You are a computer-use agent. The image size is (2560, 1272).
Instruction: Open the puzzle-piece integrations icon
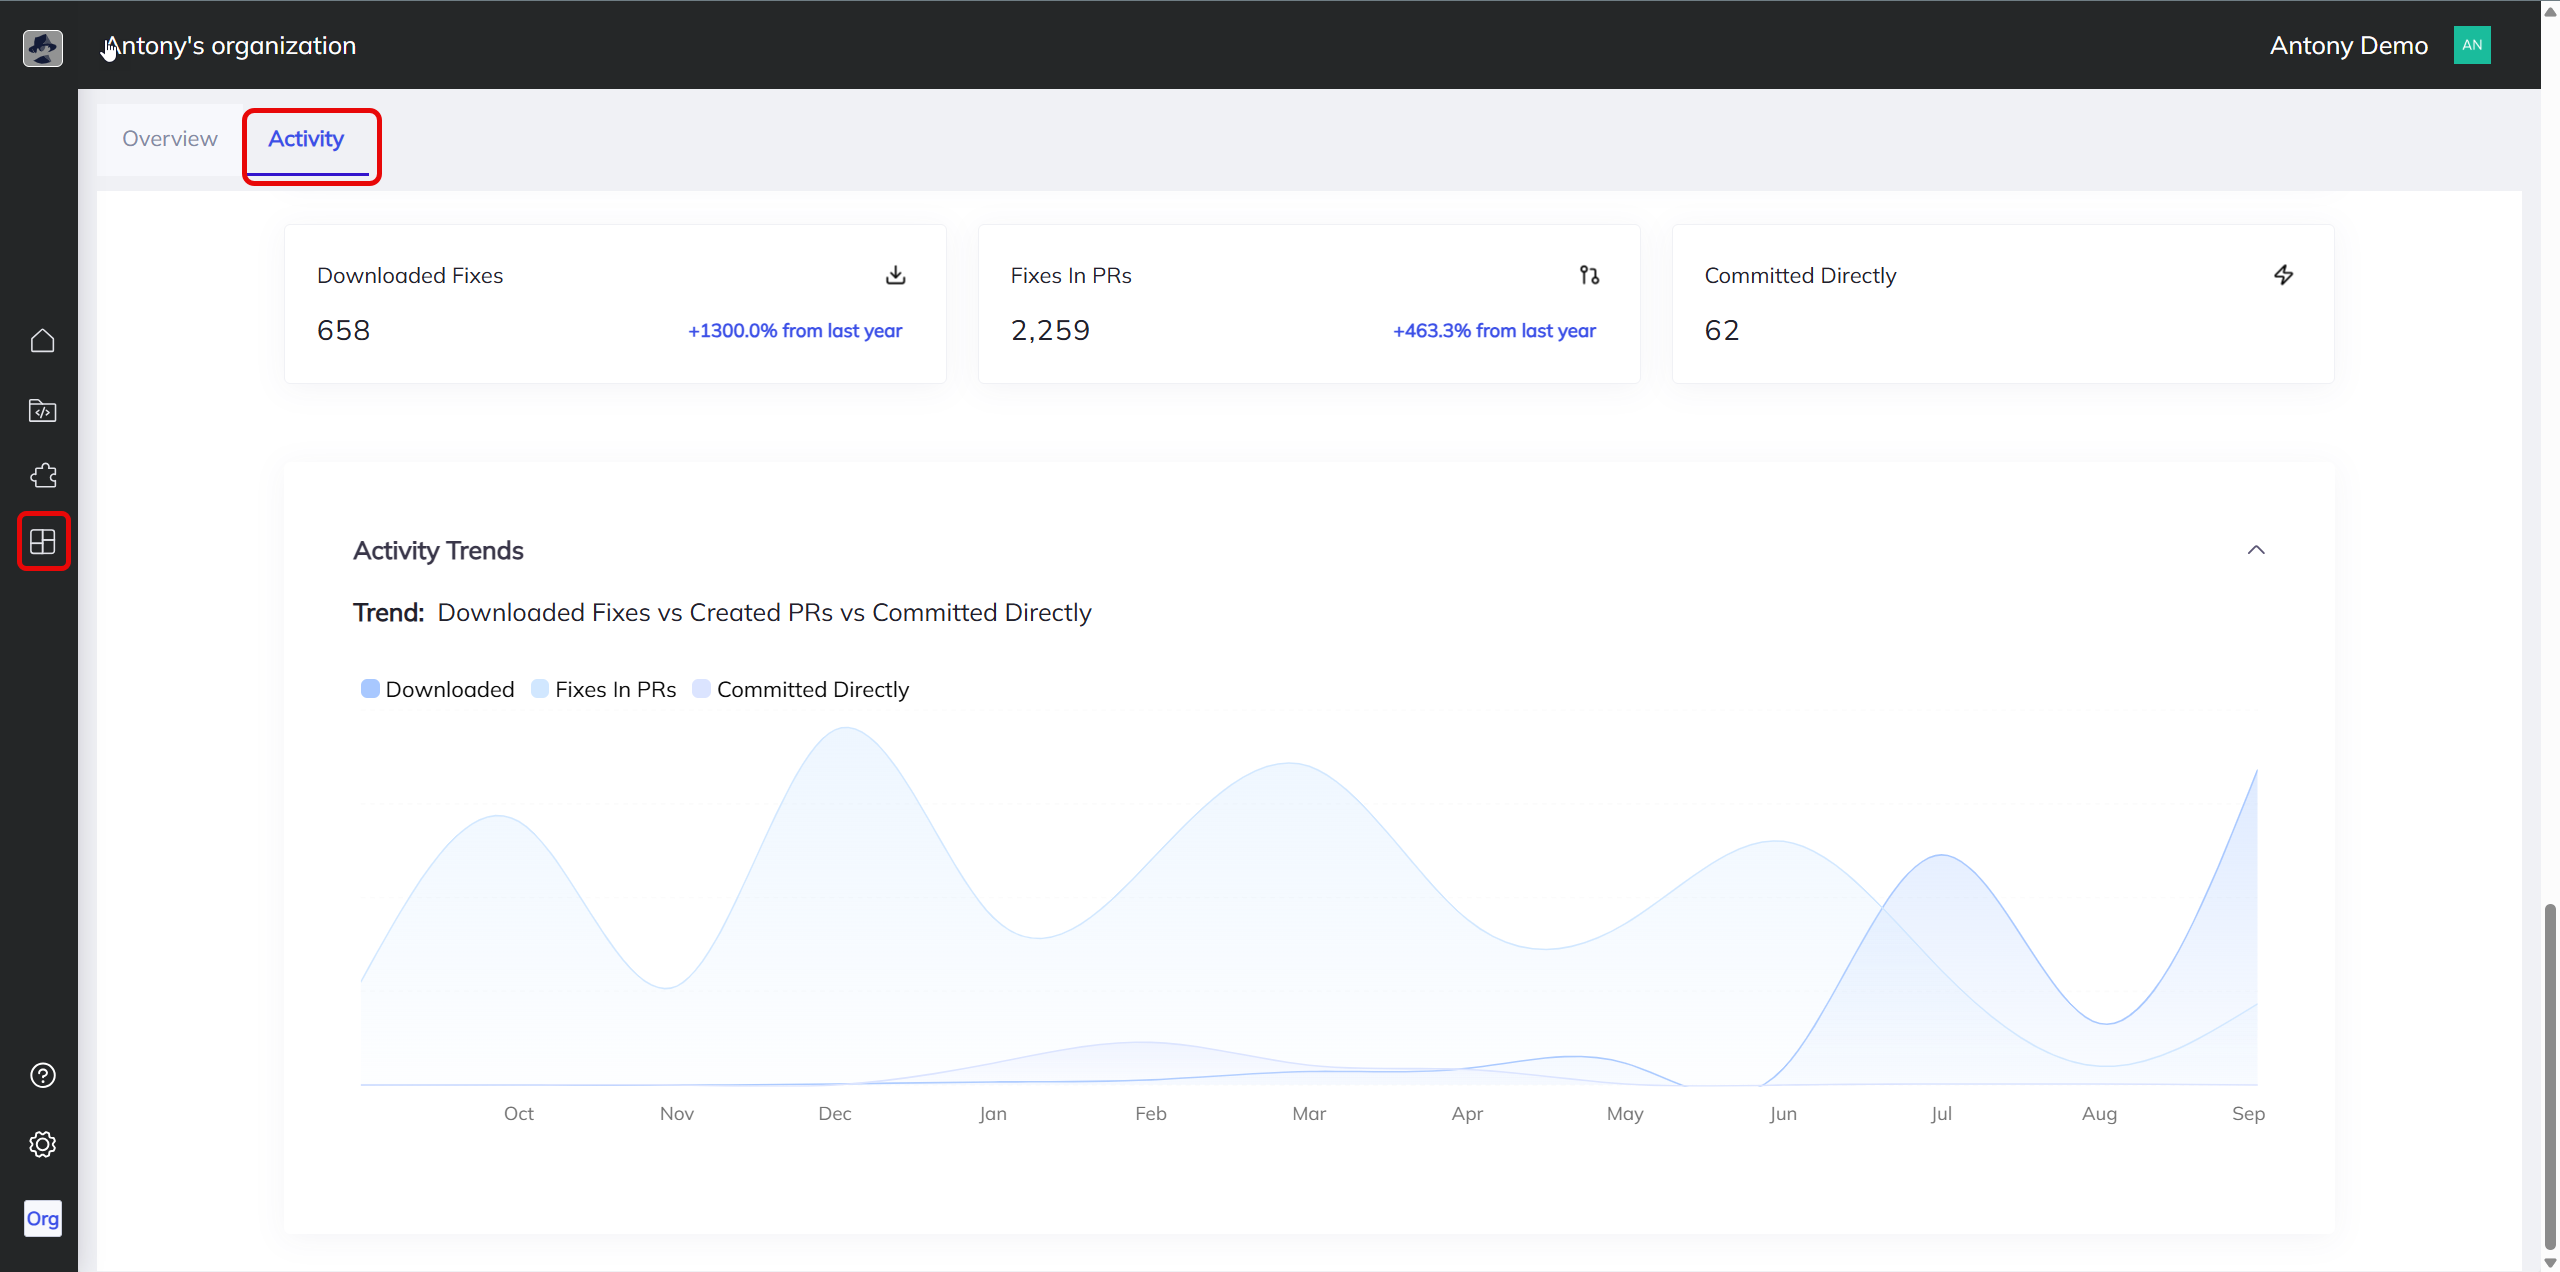[x=42, y=476]
